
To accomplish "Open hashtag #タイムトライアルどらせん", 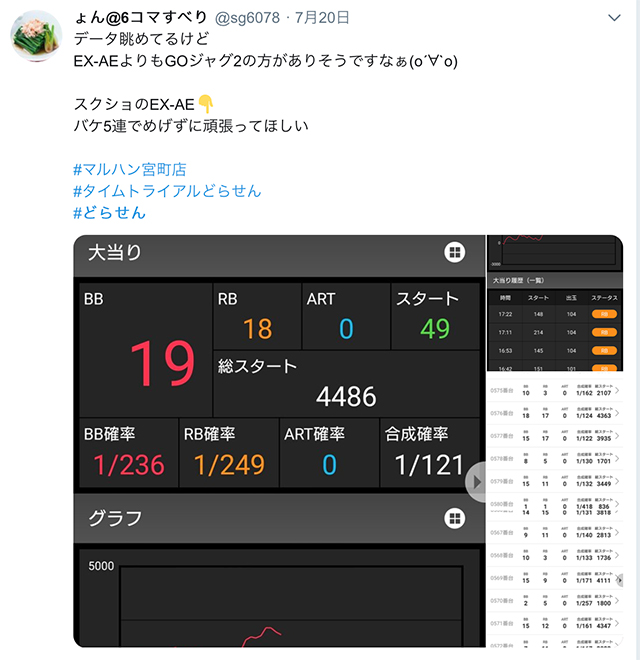I will [167, 191].
